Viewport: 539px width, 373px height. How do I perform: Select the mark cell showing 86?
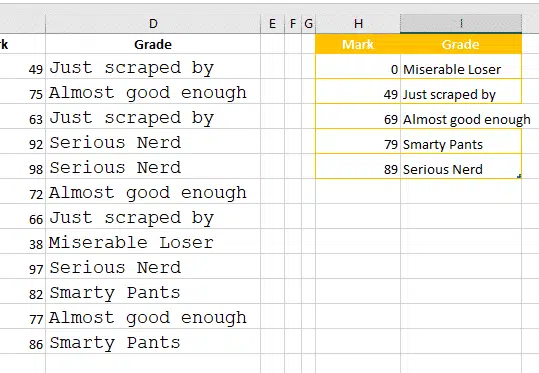[x=22, y=342]
